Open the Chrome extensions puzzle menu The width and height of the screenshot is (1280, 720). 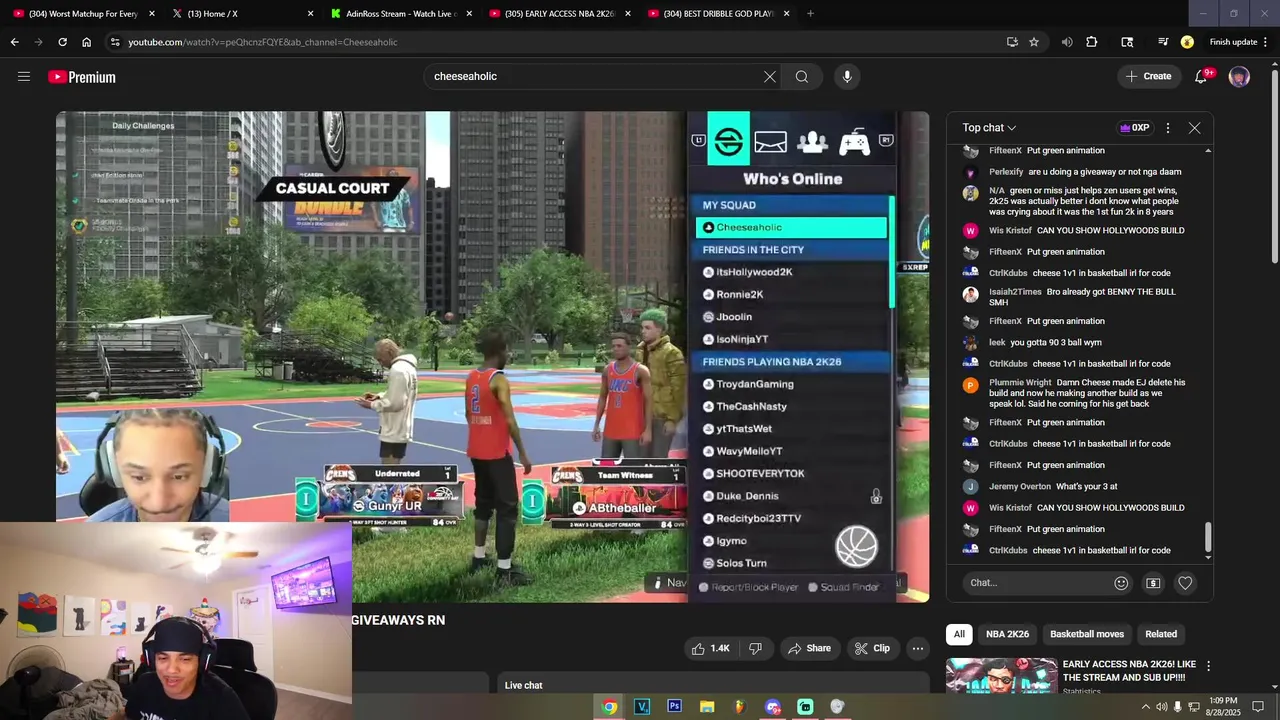[1091, 42]
